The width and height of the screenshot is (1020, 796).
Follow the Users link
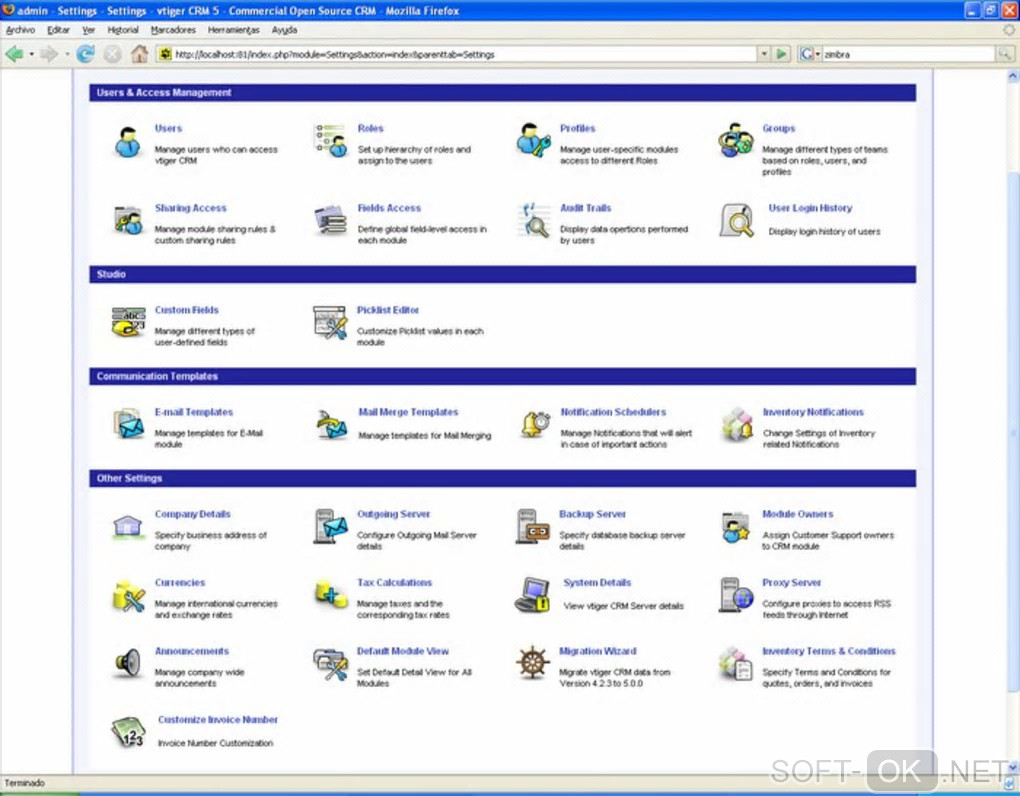click(x=168, y=128)
